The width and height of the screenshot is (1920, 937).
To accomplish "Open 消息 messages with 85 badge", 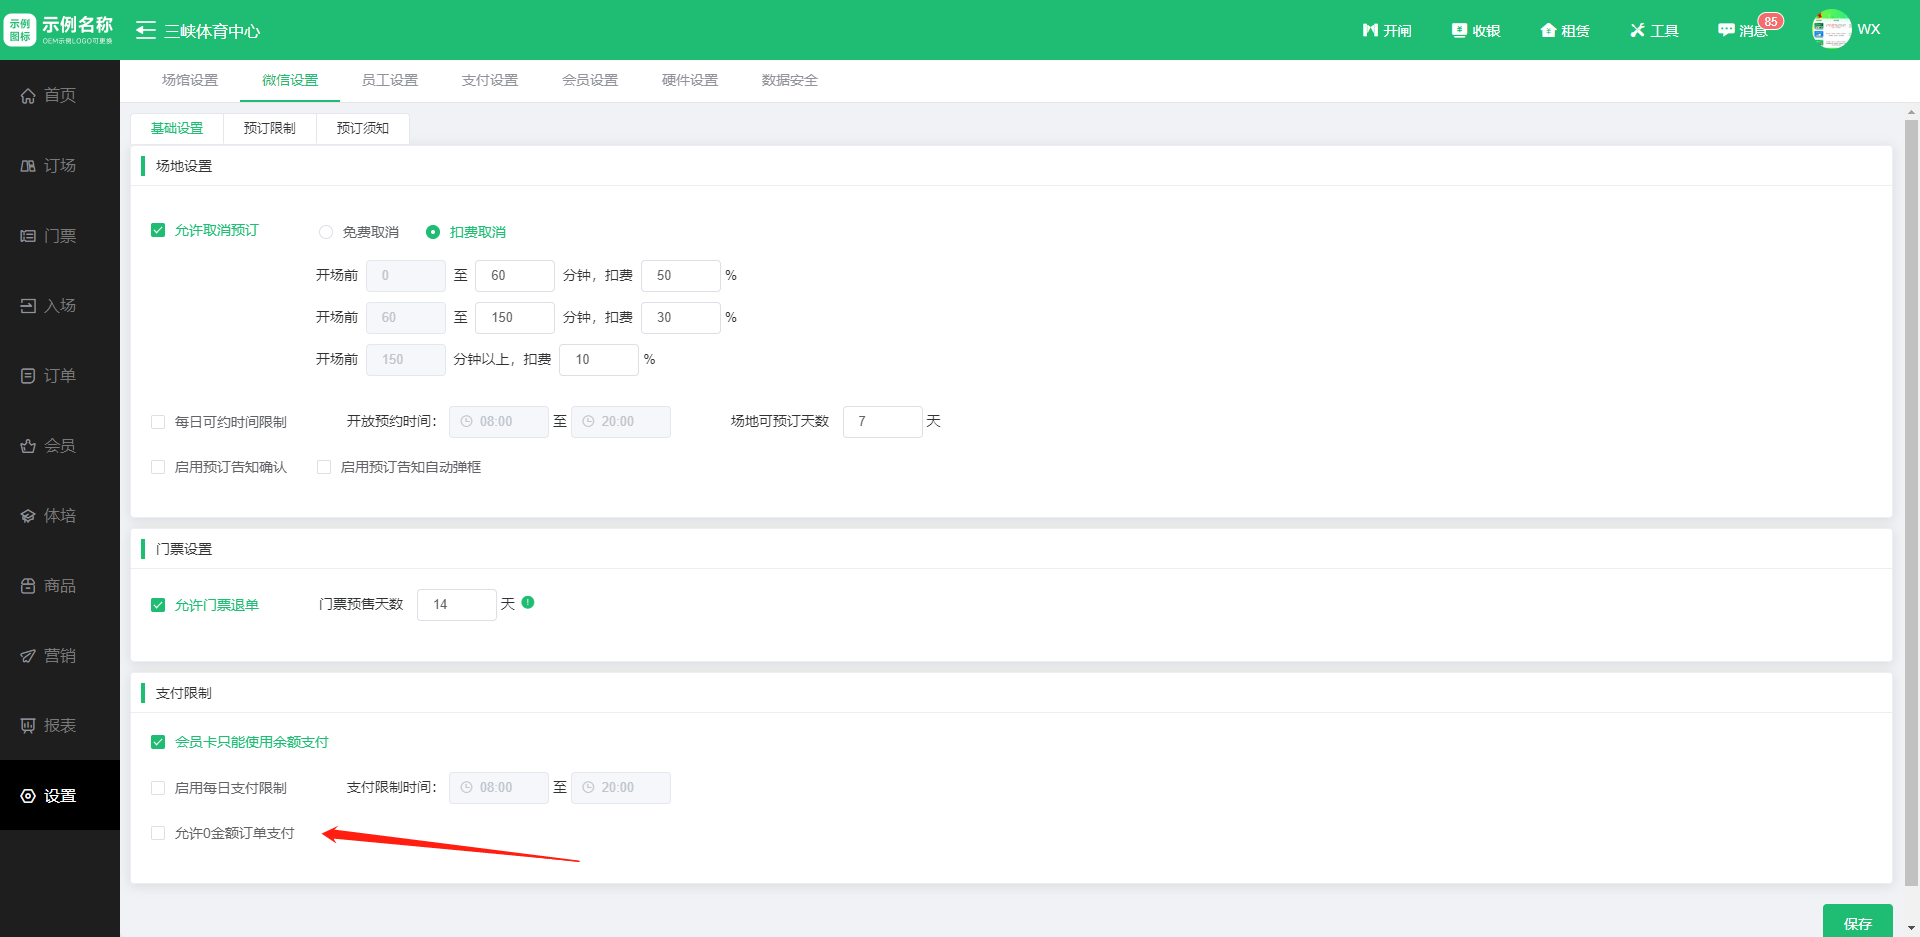I will click(1743, 31).
